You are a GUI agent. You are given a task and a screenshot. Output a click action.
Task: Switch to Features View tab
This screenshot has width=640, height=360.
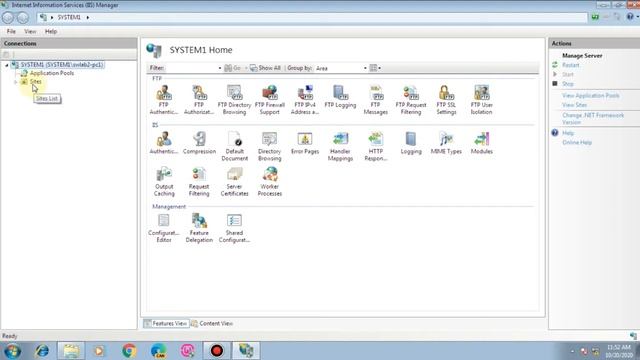click(x=165, y=323)
